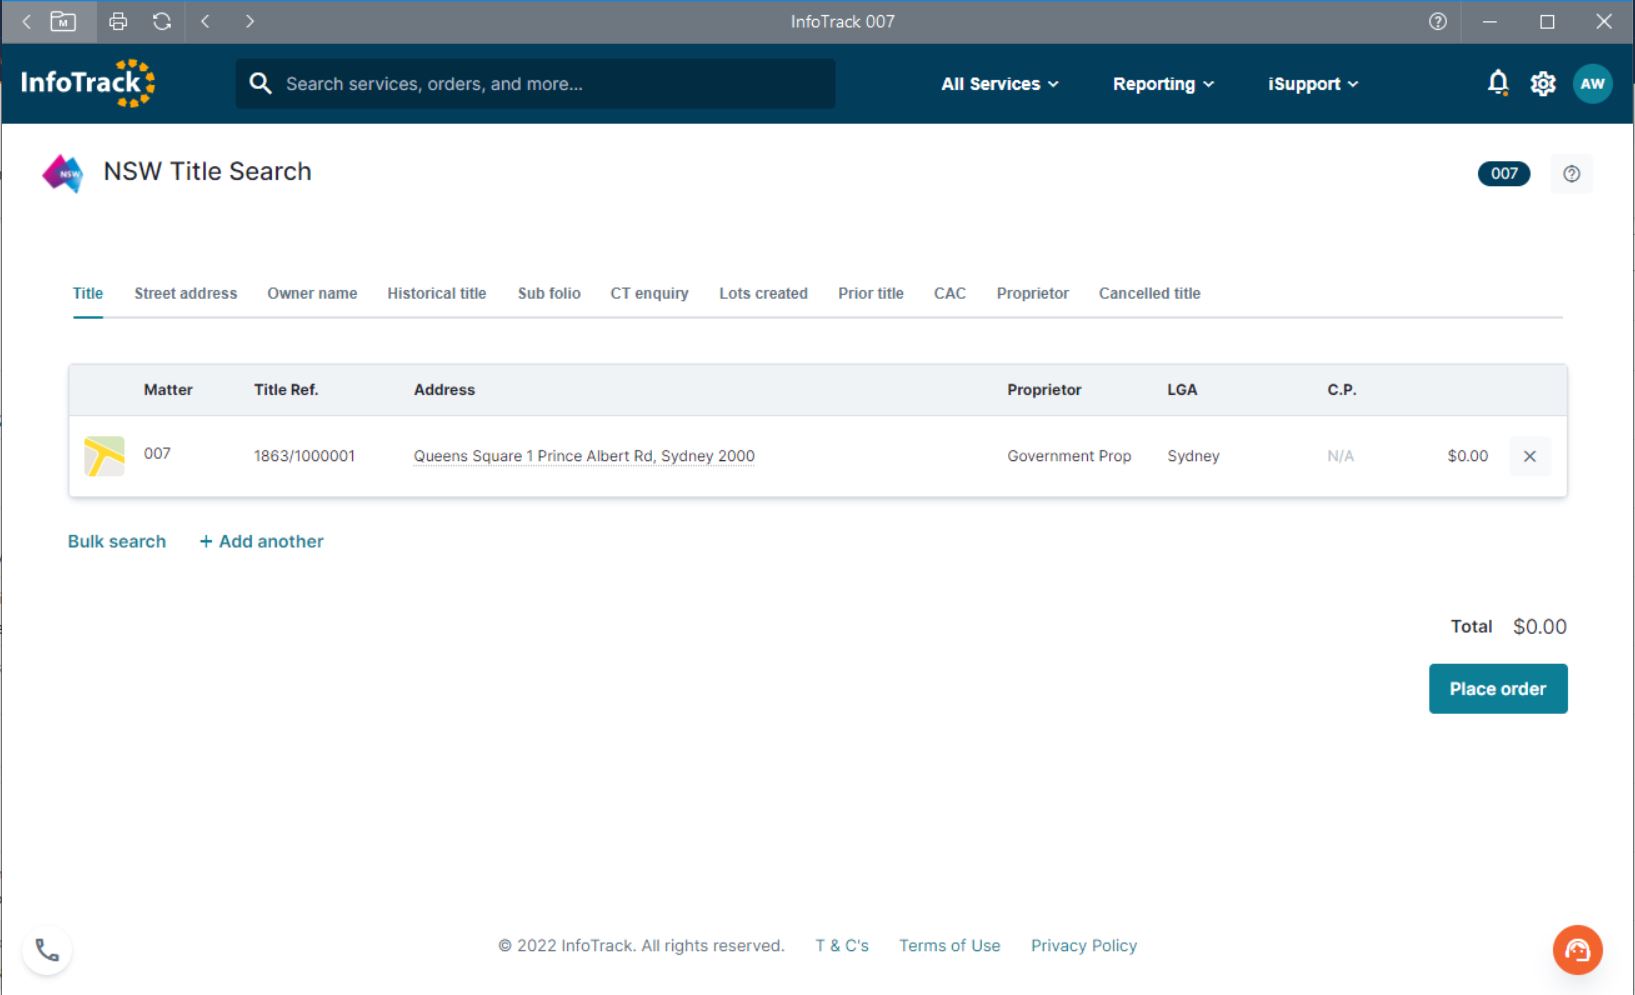Expand the All Services dropdown
This screenshot has height=995, width=1635.
999,84
